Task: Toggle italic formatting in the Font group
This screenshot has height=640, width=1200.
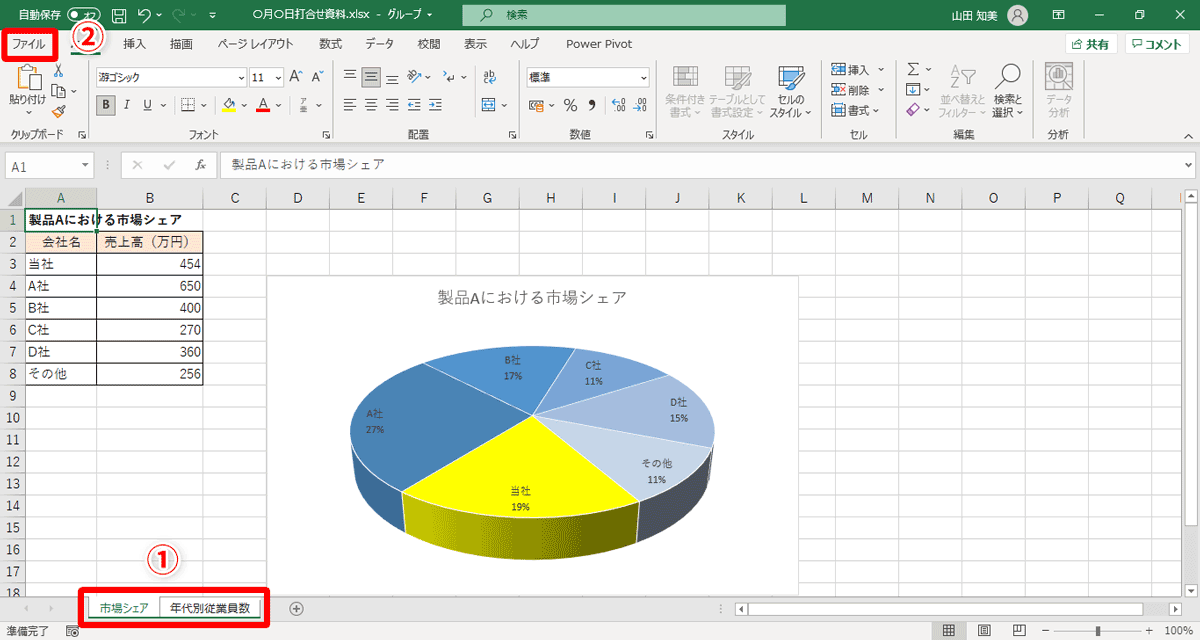Action: tap(126, 104)
